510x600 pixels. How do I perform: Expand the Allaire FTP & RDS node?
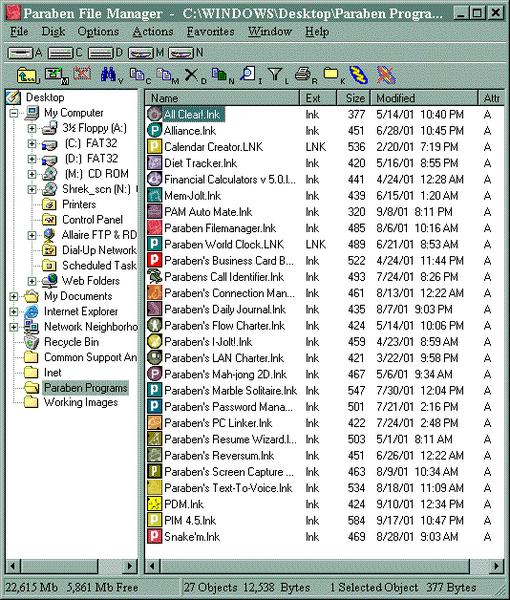(x=32, y=235)
